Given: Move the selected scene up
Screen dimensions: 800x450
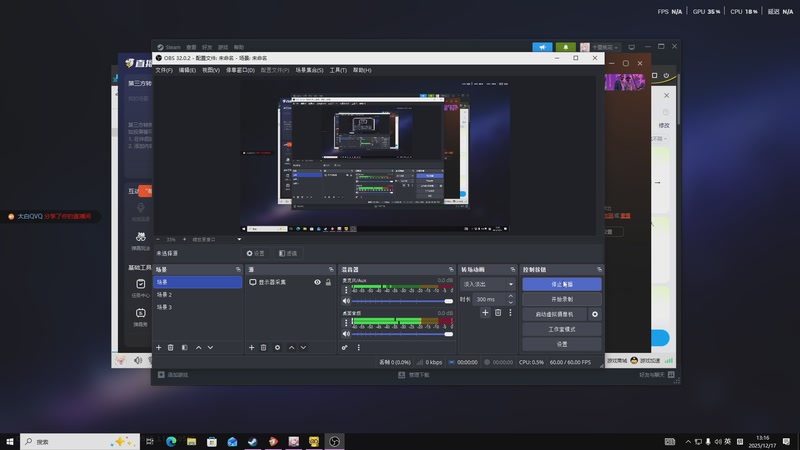Looking at the screenshot, I should (198, 347).
